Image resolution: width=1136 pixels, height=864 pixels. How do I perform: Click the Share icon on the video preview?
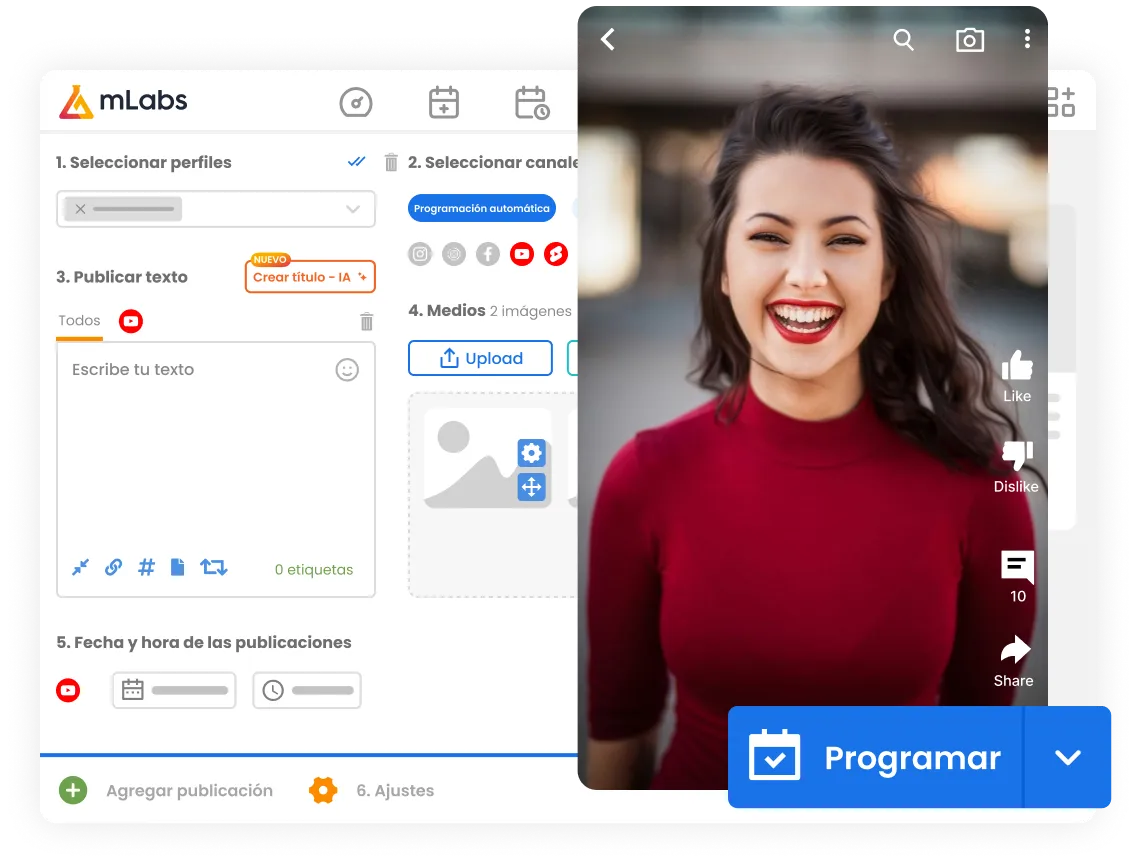pyautogui.click(x=1015, y=650)
